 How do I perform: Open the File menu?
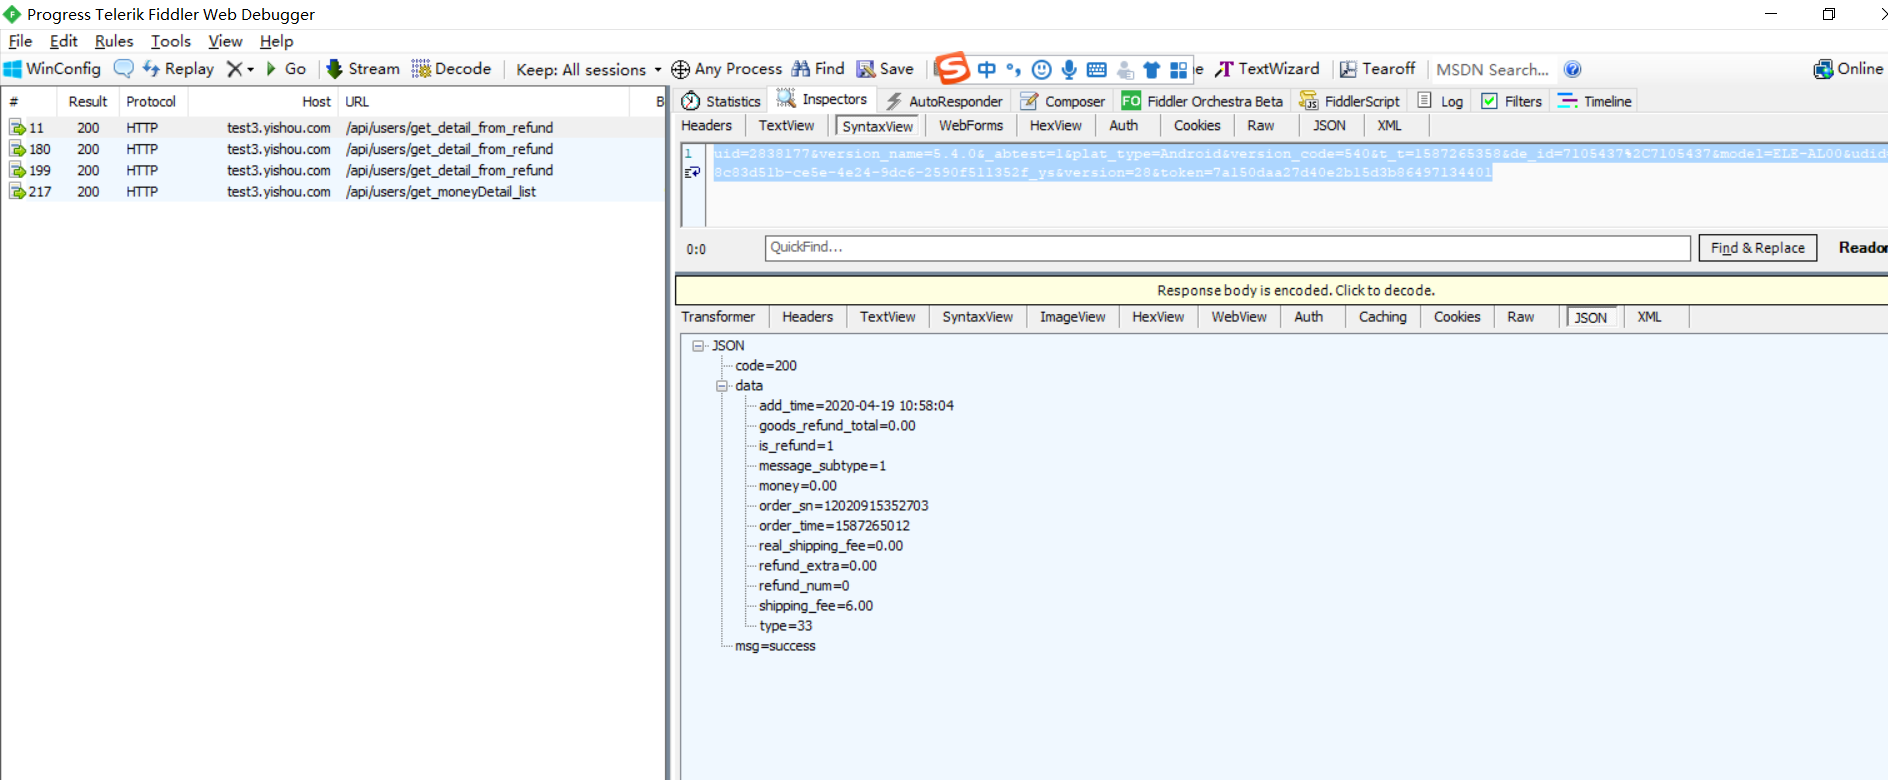click(x=20, y=41)
